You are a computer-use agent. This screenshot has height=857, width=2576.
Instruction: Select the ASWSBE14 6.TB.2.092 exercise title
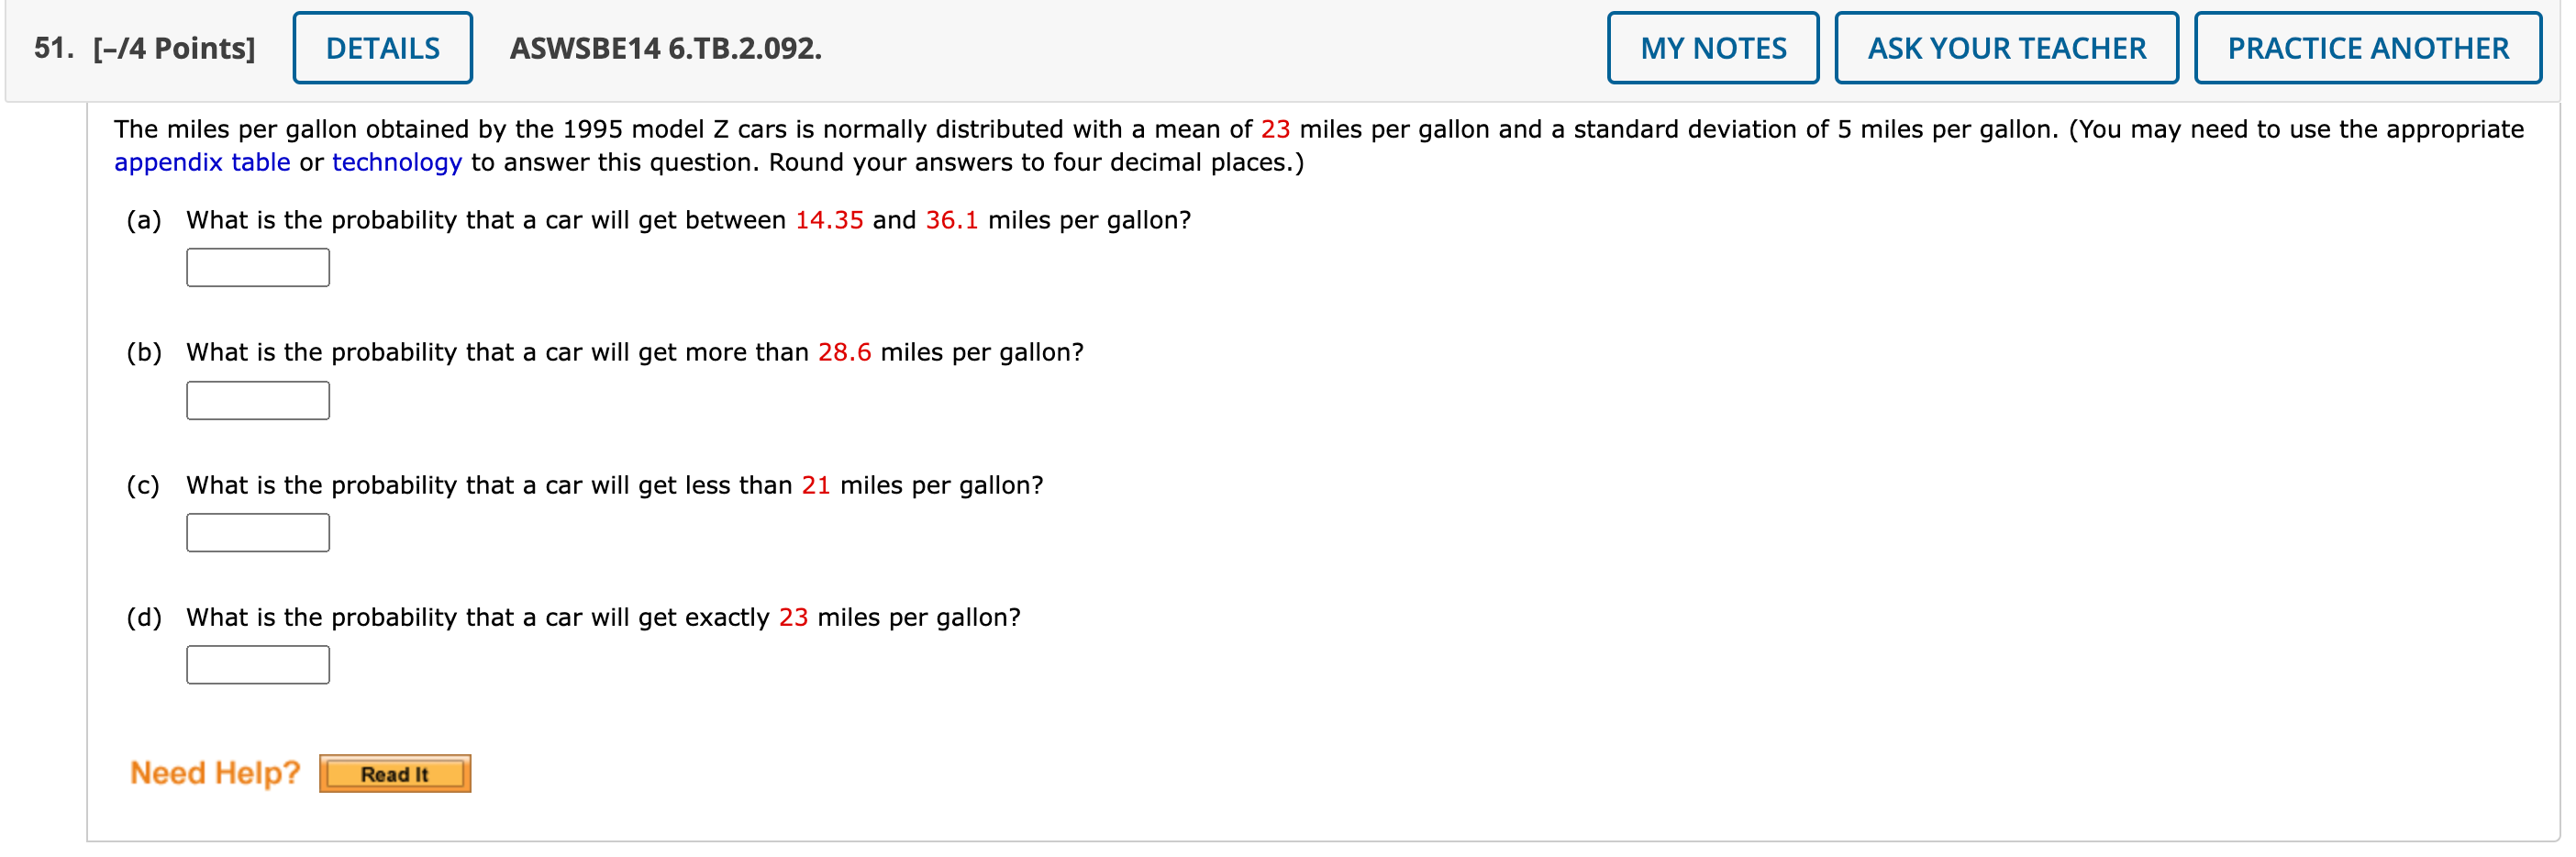pos(664,46)
